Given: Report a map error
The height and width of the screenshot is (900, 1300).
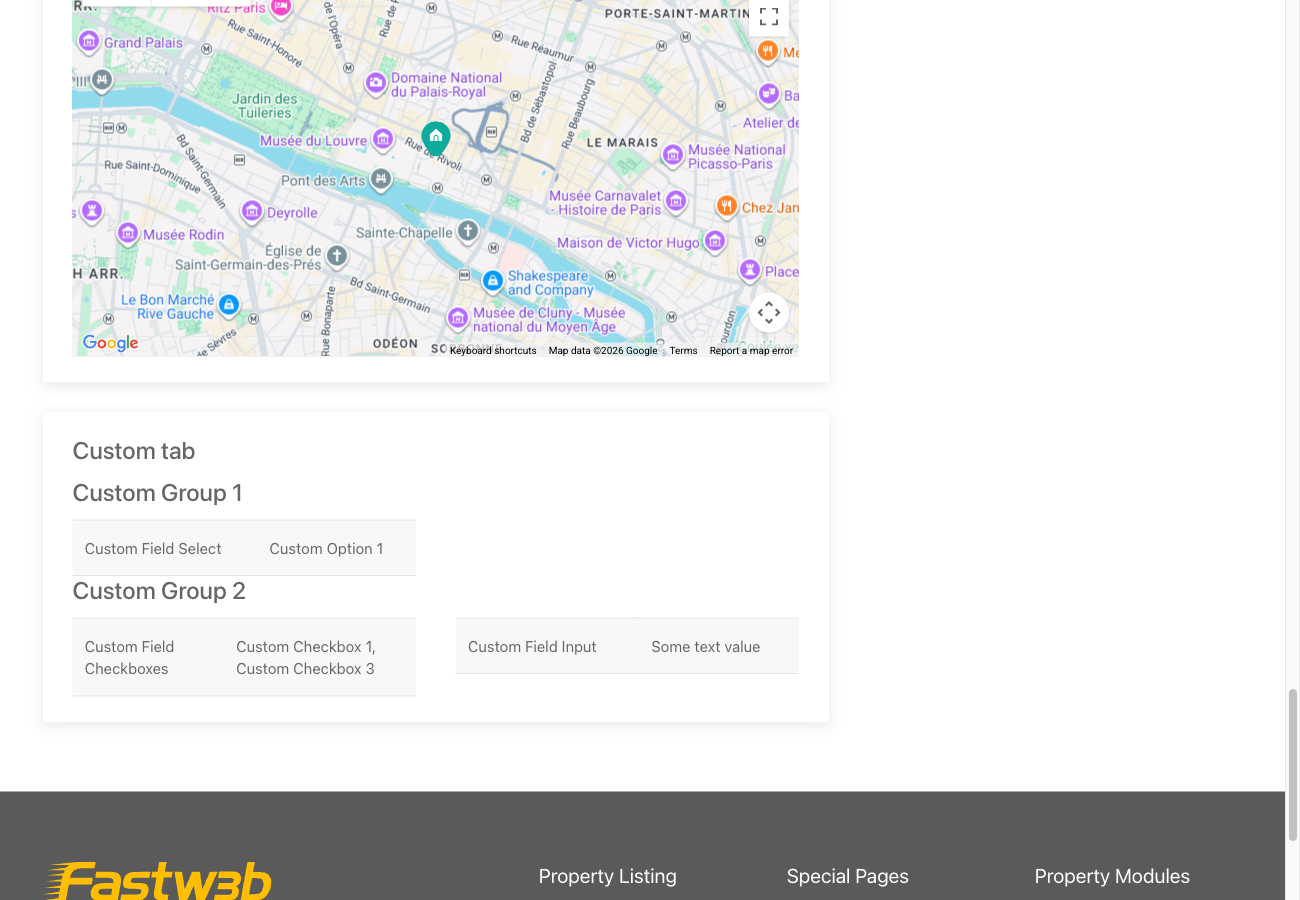Looking at the screenshot, I should tap(751, 350).
